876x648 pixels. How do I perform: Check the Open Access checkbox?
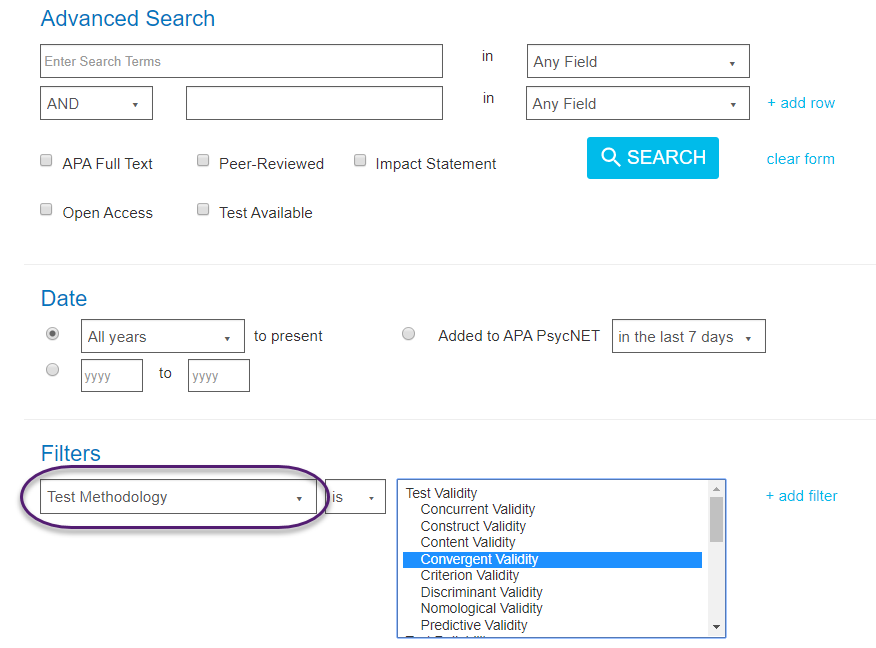[x=46, y=209]
